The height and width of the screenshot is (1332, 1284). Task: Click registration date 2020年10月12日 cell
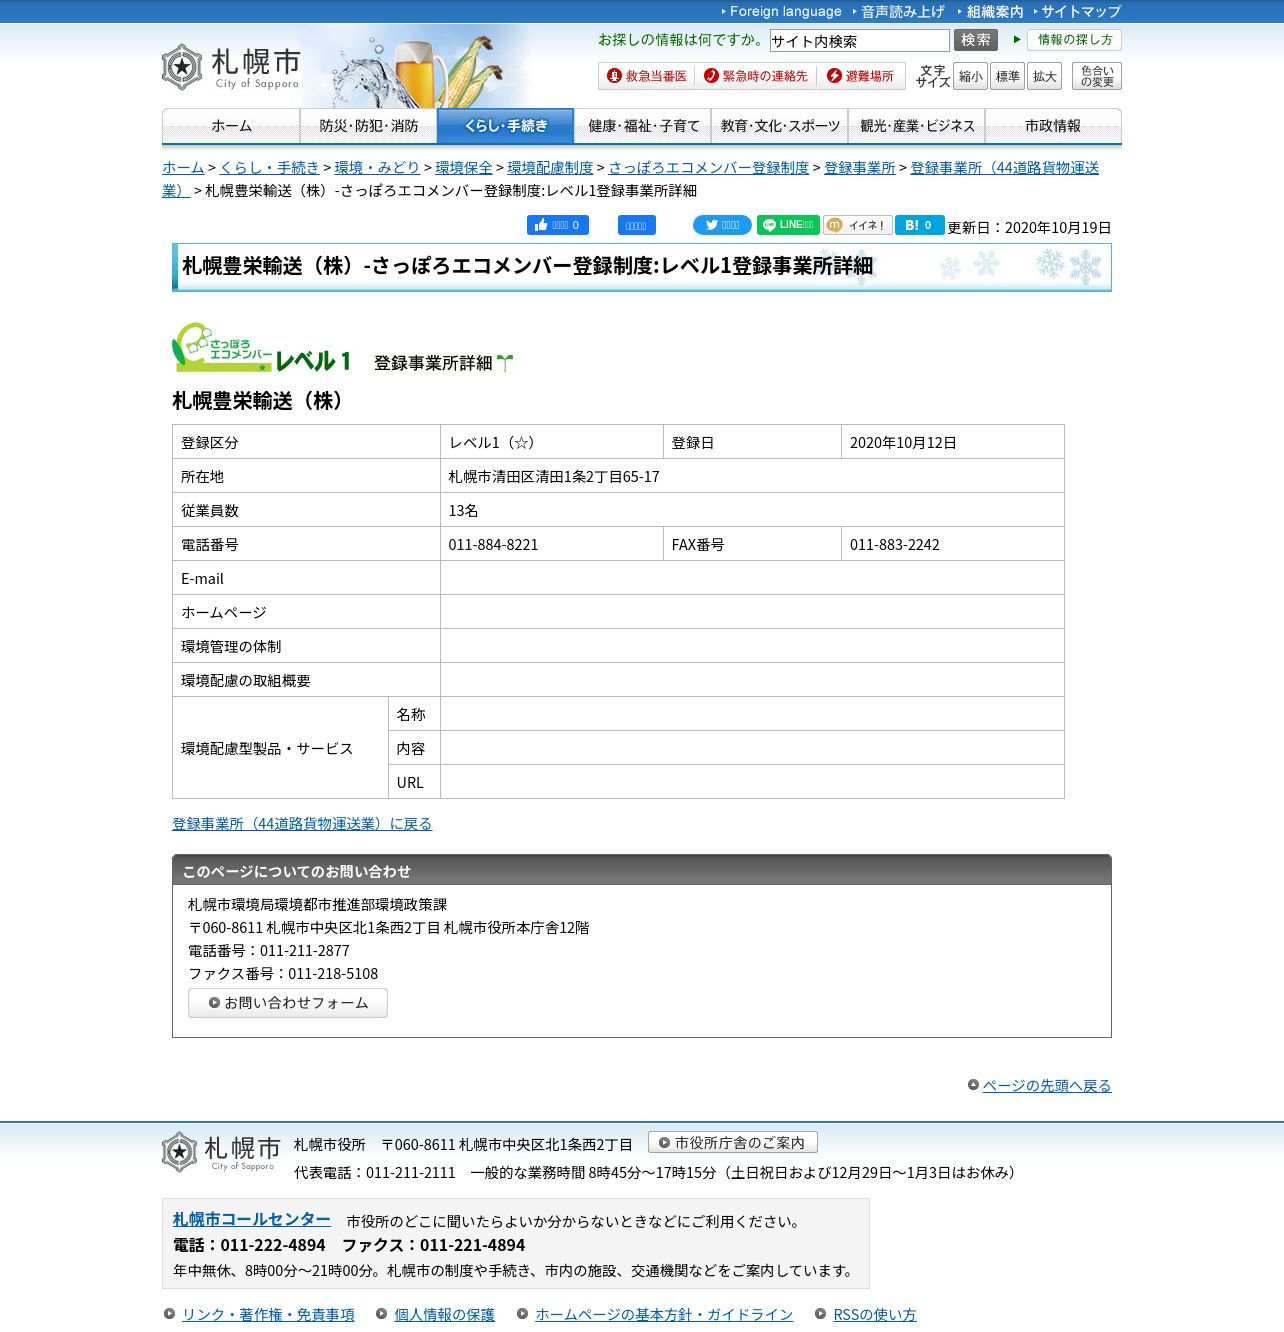pos(953,442)
